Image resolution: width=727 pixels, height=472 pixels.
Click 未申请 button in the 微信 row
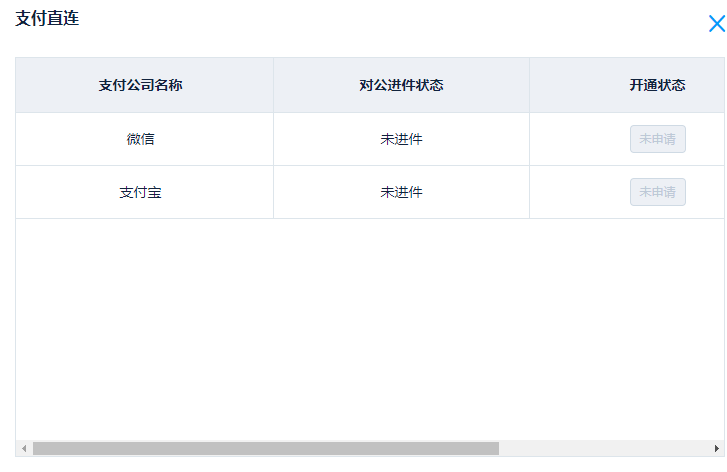click(657, 139)
